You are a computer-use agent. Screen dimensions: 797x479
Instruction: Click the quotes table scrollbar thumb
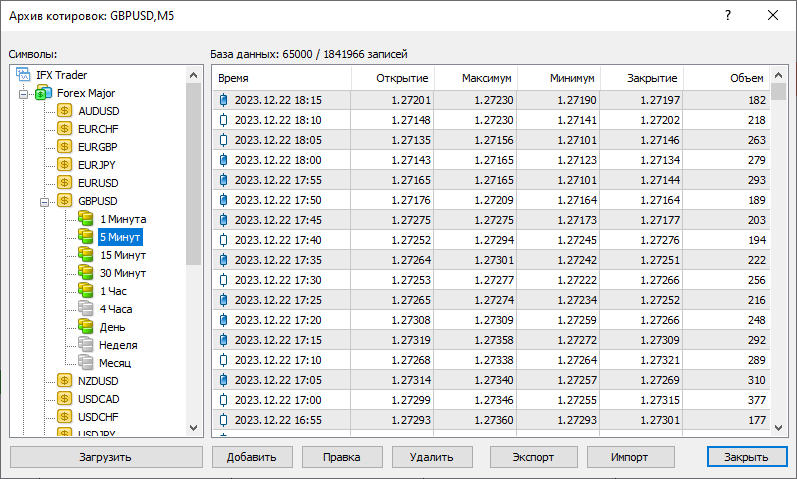778,92
